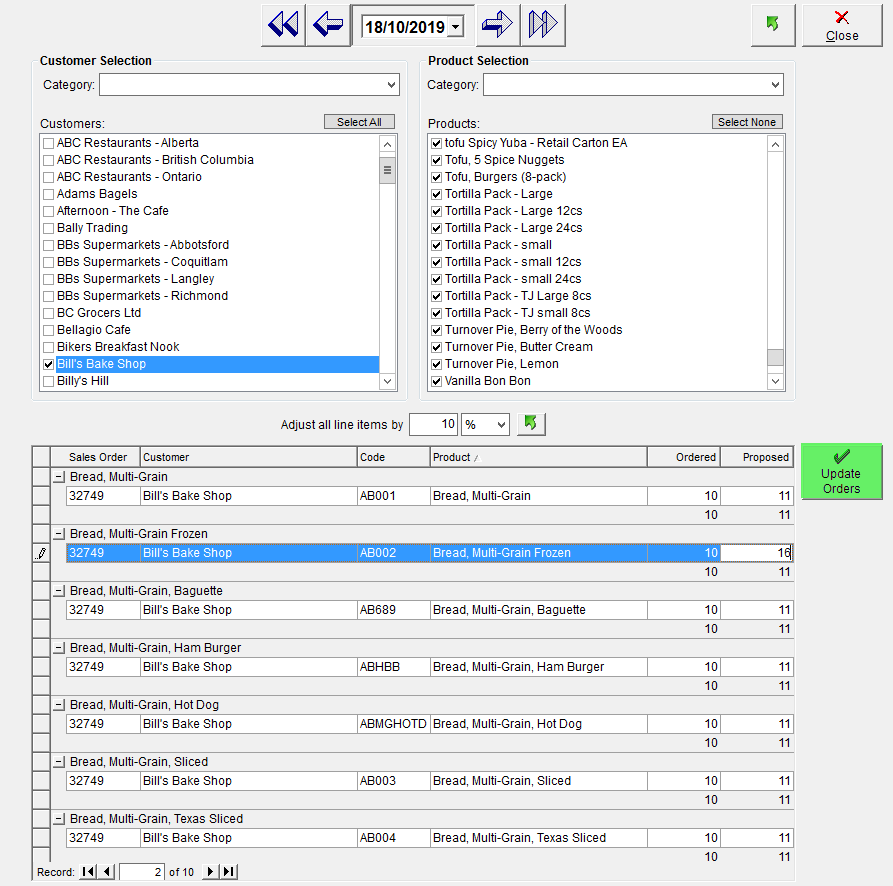This screenshot has height=886, width=893.
Task: Go to next record in navigator
Action: (x=211, y=872)
